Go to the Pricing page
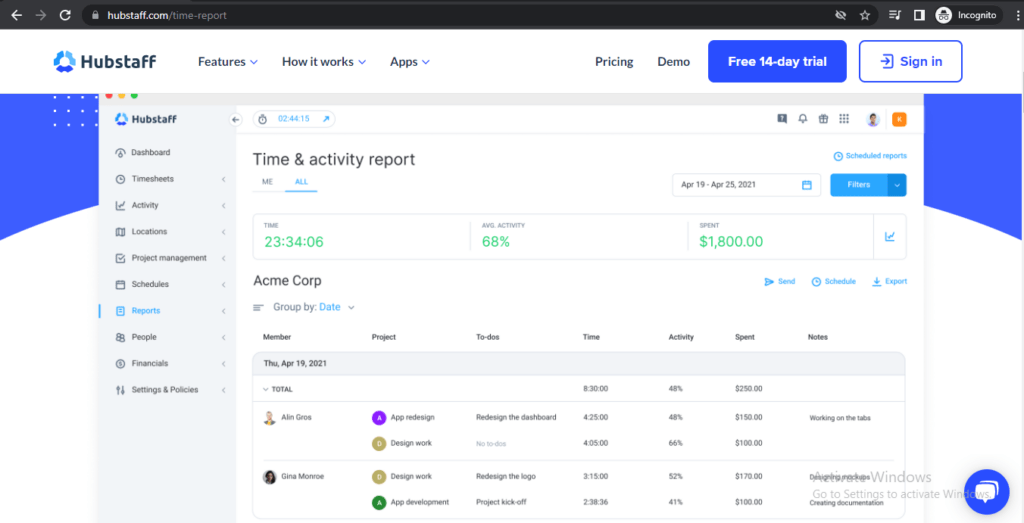The image size is (1024, 523). pos(614,62)
